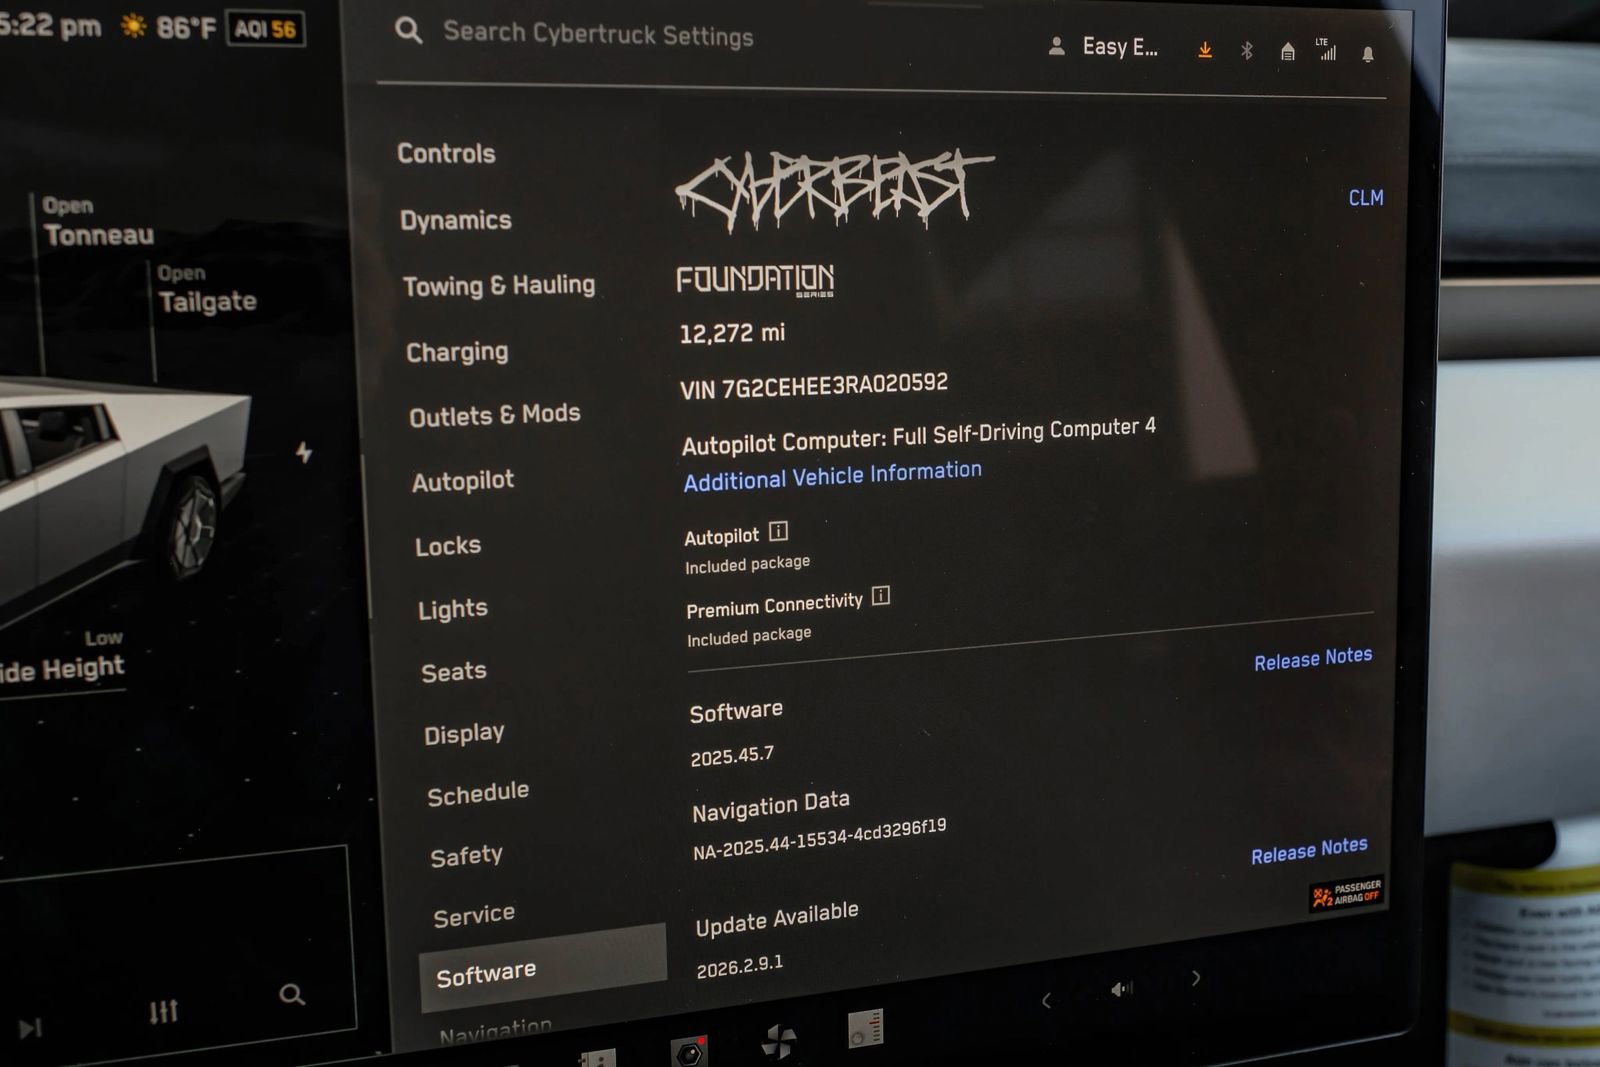Decrease volume with left chevron
This screenshot has height=1067, width=1600.
[1046, 1001]
